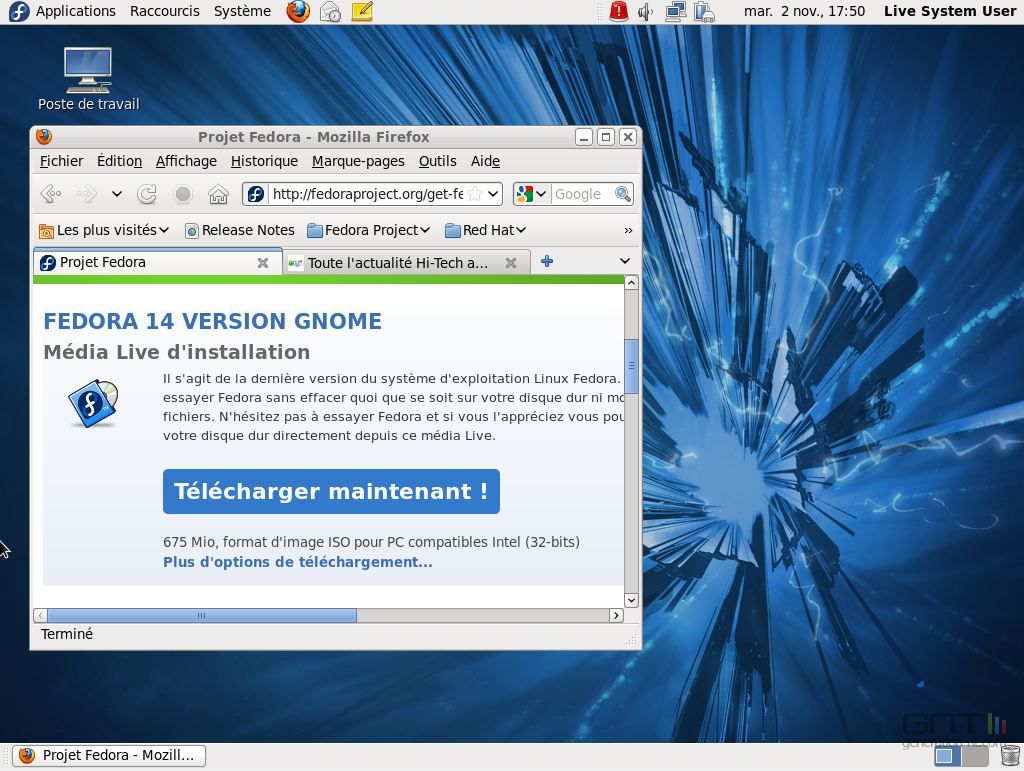Click the Télécharger maintenant ! button

331,492
